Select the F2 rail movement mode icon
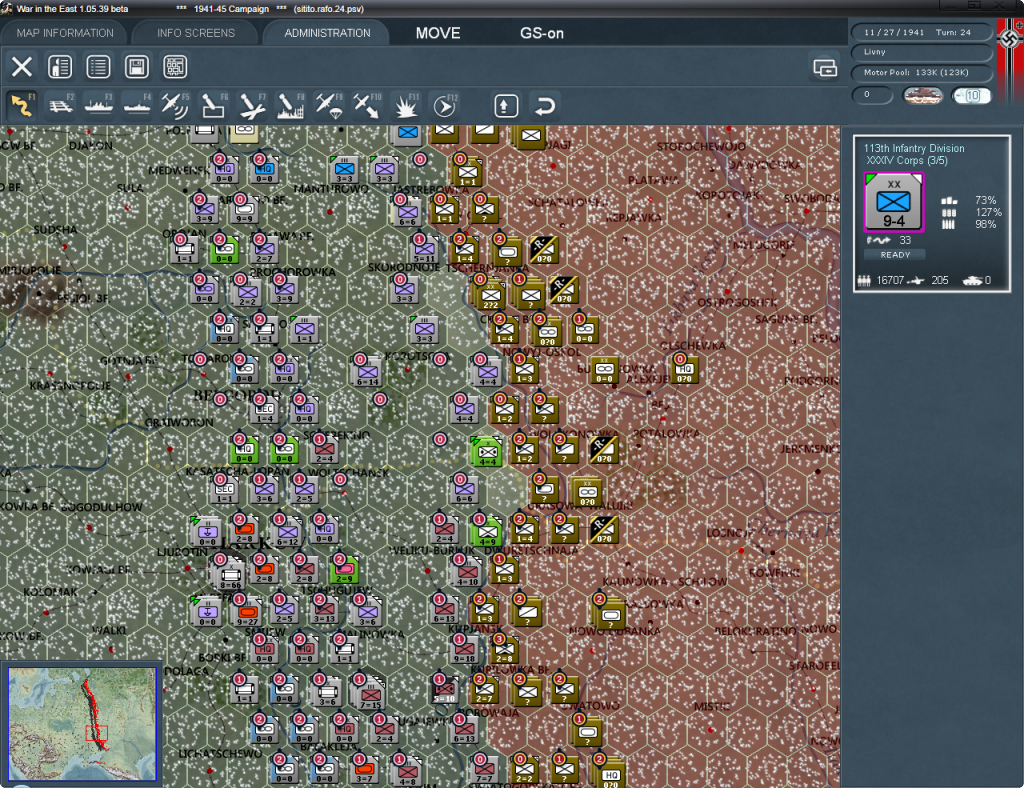 (61, 105)
